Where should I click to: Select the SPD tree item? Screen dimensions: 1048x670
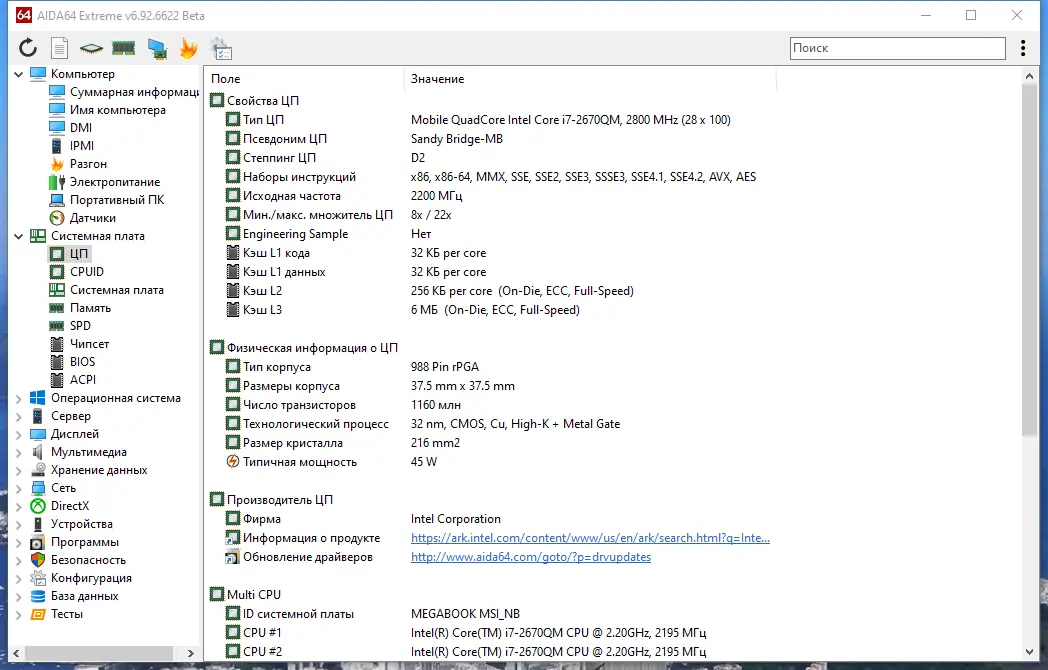click(x=70, y=326)
